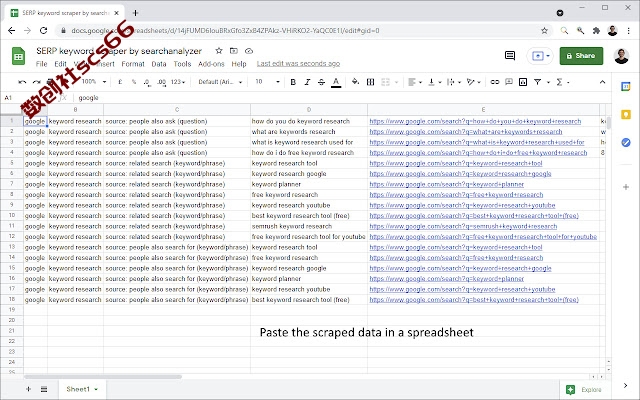The height and width of the screenshot is (400, 640).
Task: Star the spreadsheet document
Action: coord(219,51)
